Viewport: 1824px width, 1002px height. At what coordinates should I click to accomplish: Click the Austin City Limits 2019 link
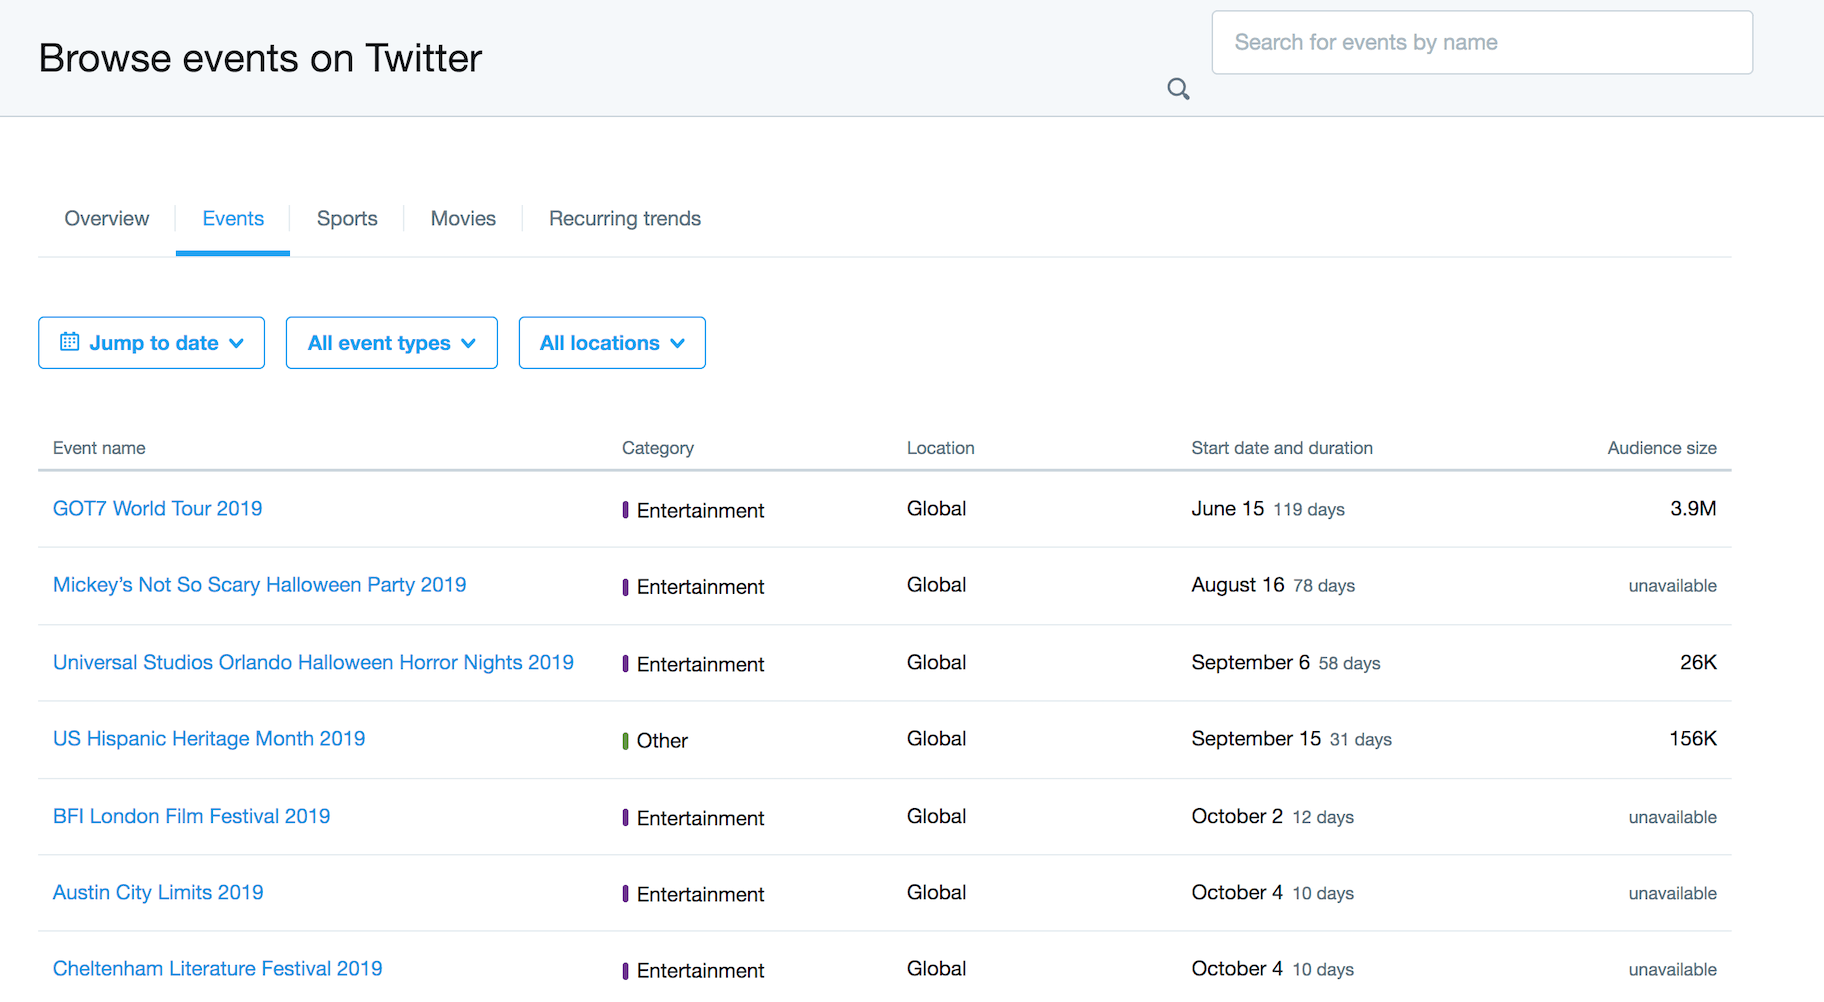coord(158,892)
